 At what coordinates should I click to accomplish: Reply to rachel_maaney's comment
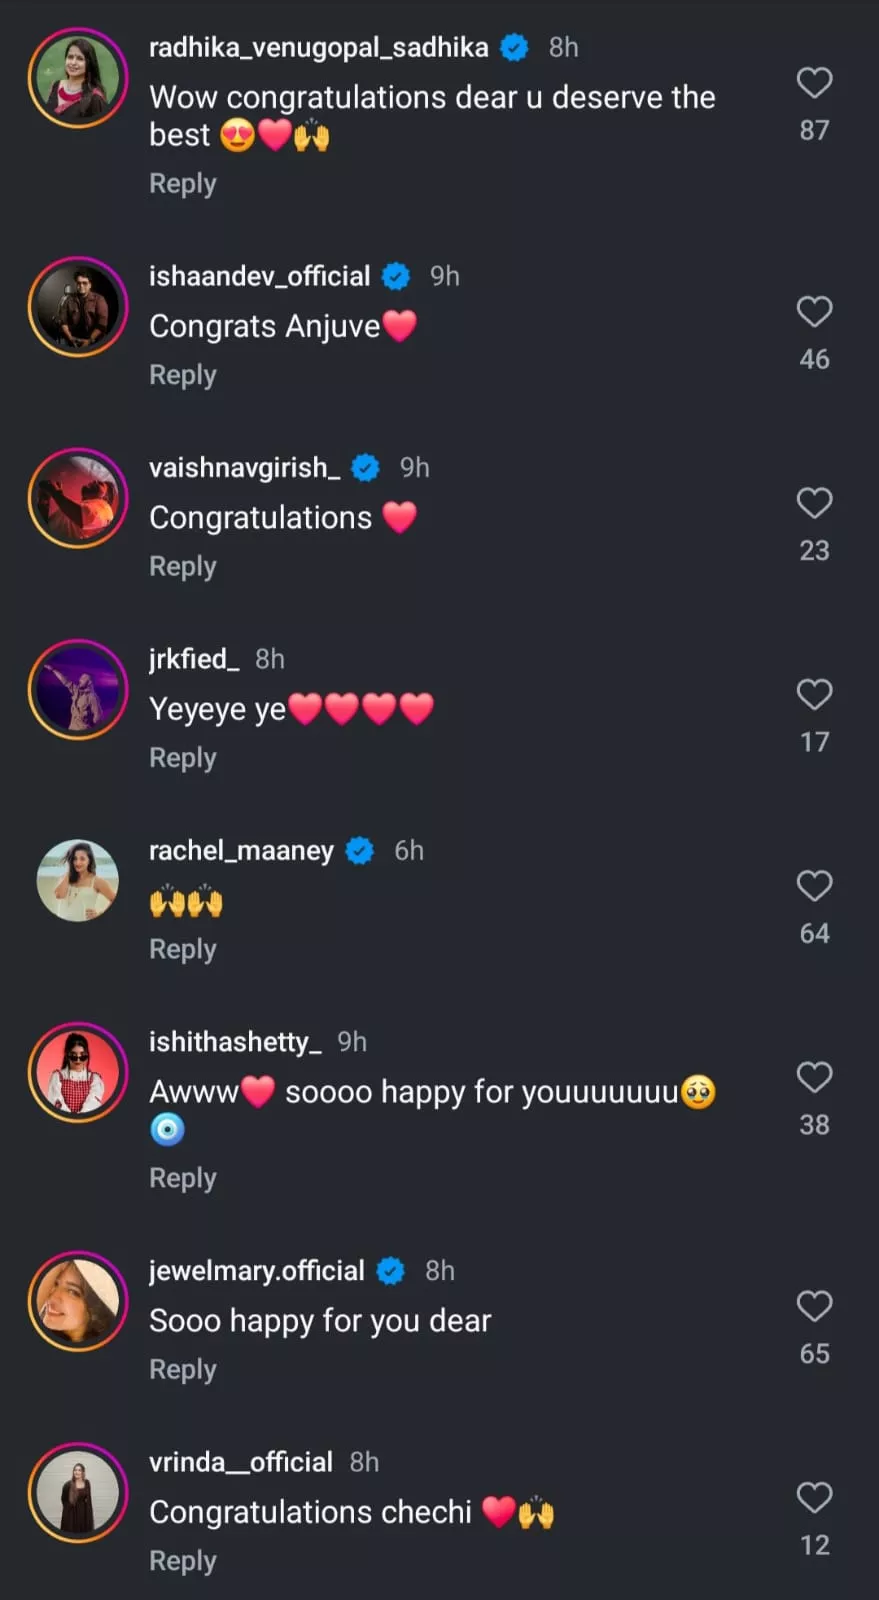click(x=182, y=949)
